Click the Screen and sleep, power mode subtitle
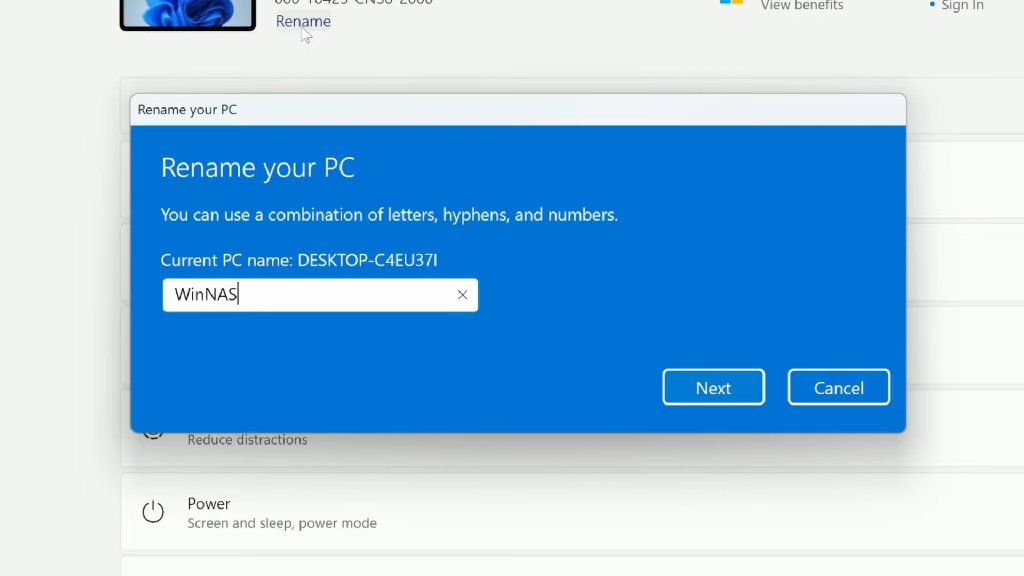The image size is (1024, 576). (281, 523)
